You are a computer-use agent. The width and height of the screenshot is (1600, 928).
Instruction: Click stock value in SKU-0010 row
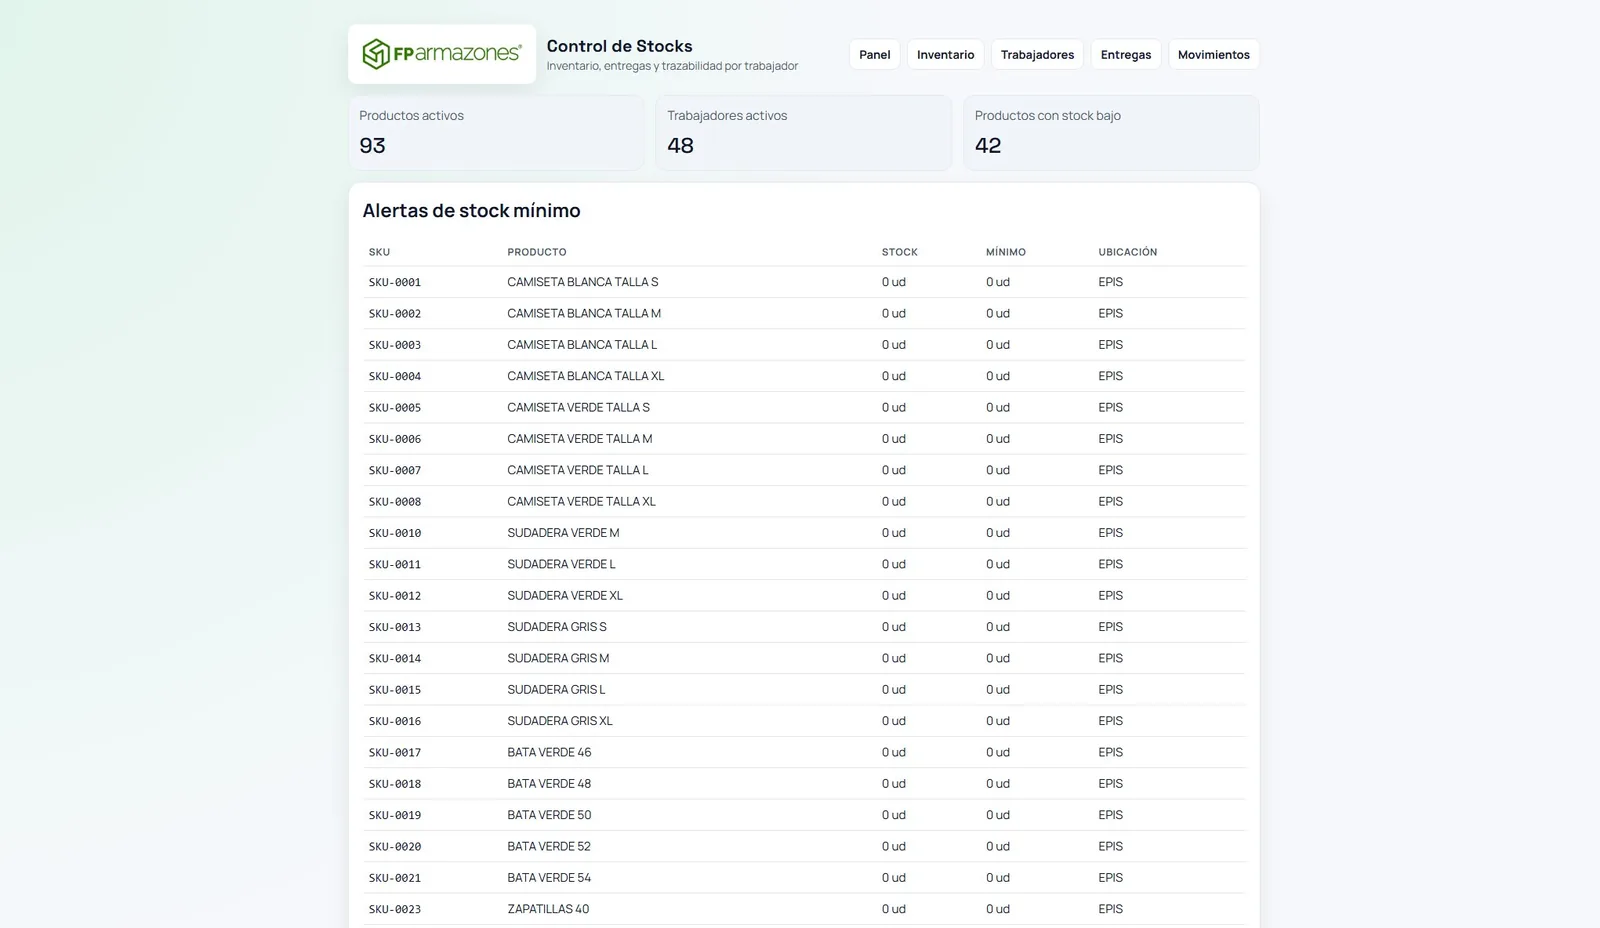893,533
